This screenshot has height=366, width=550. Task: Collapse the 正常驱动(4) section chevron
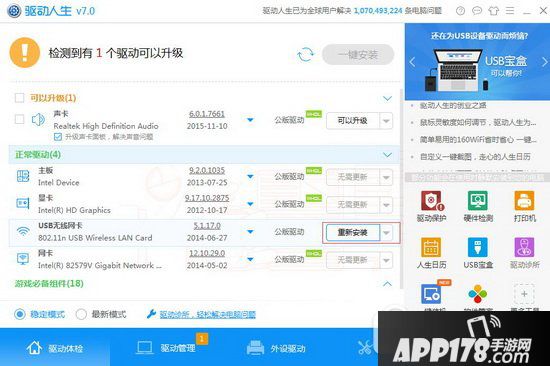coord(387,155)
